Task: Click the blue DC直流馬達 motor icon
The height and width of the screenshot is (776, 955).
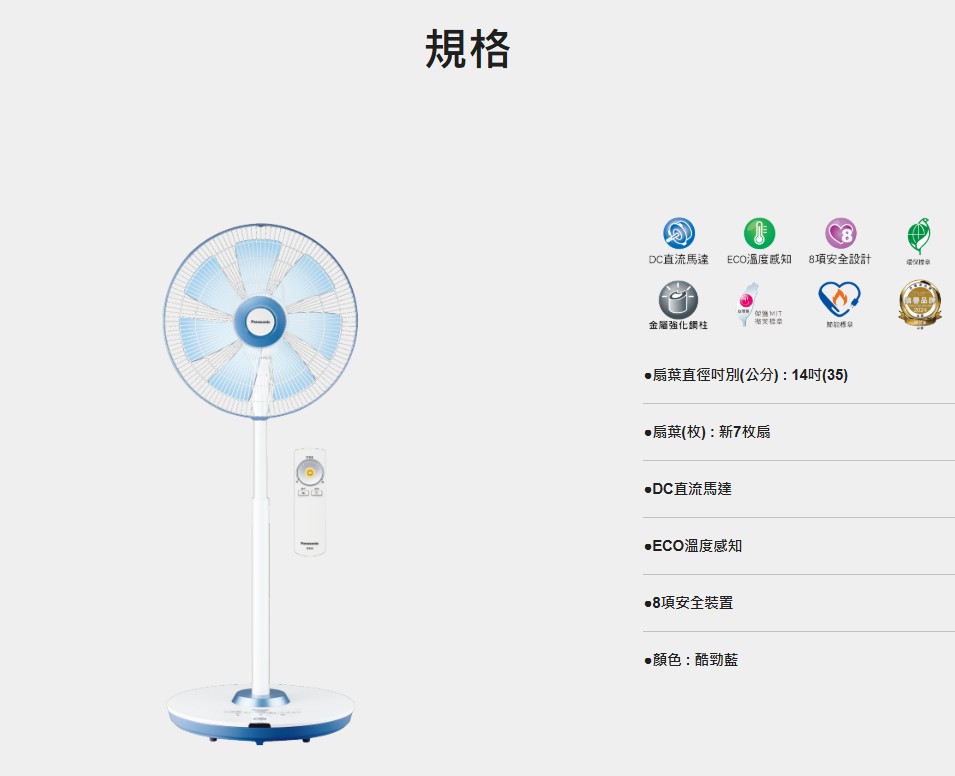Action: point(678,233)
